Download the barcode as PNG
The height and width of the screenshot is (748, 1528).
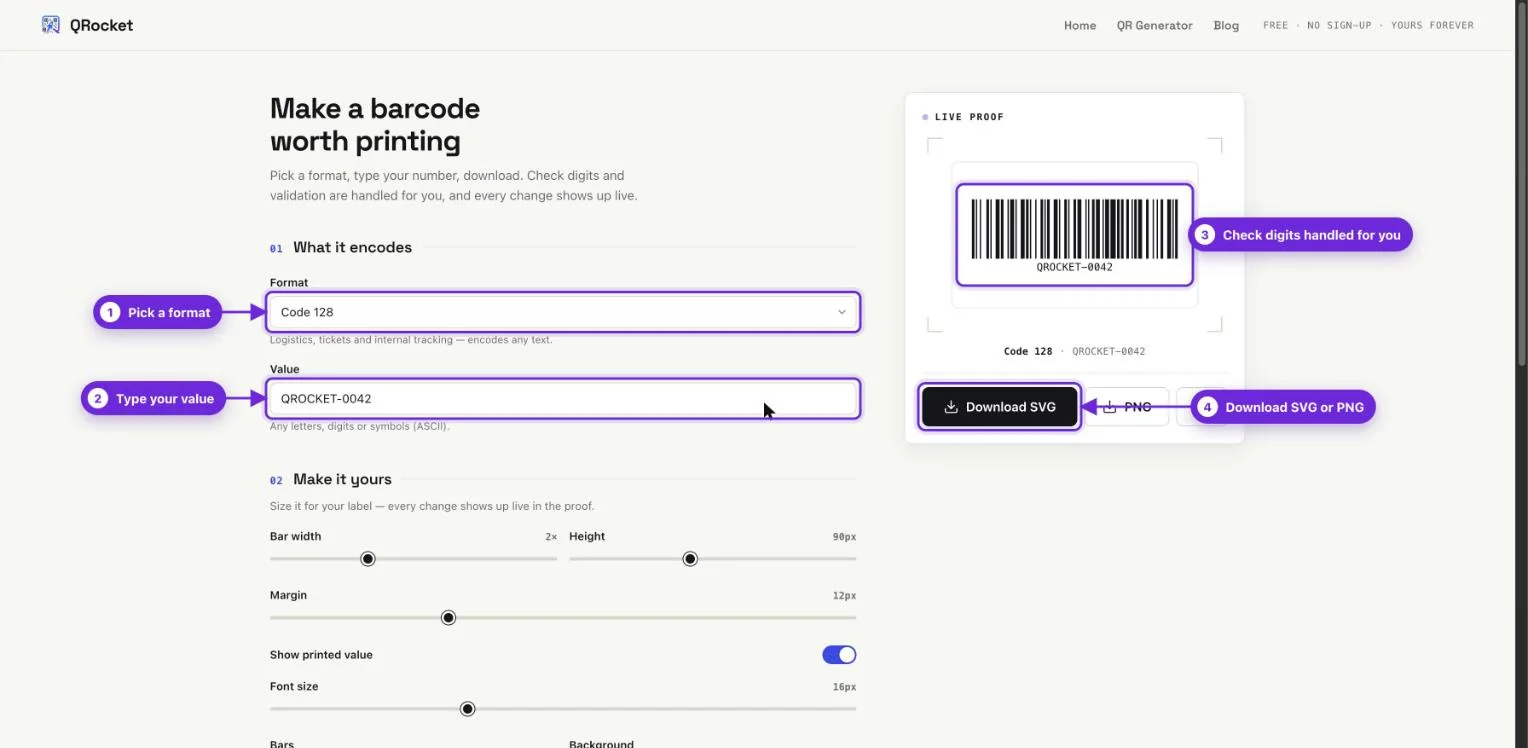pyautogui.click(x=1127, y=407)
